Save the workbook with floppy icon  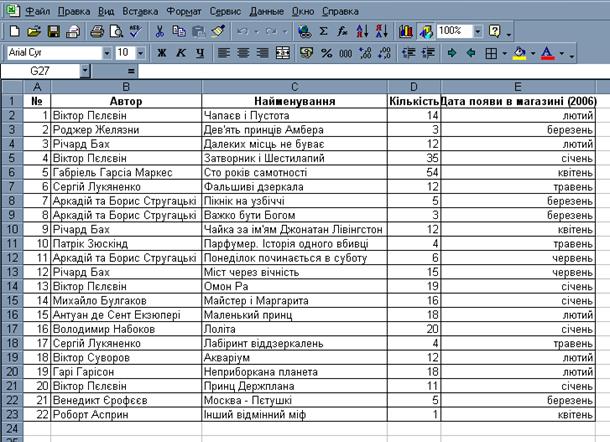coord(54,31)
